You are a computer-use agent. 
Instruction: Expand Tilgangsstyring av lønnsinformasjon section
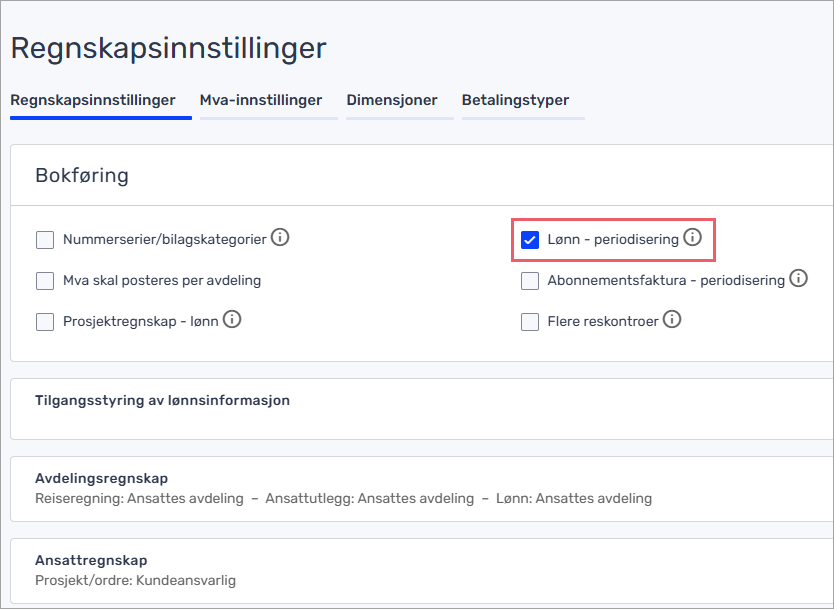(x=162, y=401)
